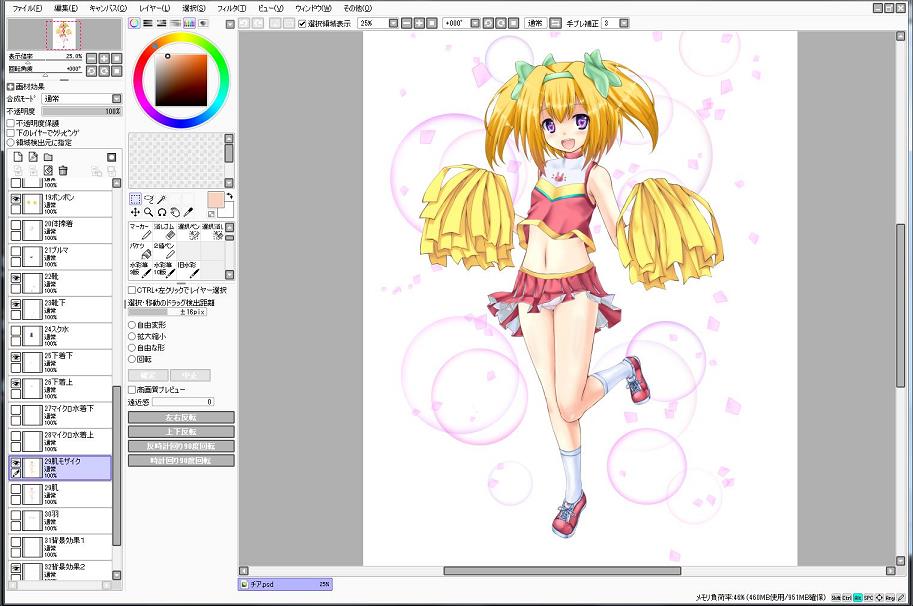Select the rectangular selection tool
The image size is (913, 606).
135,199
